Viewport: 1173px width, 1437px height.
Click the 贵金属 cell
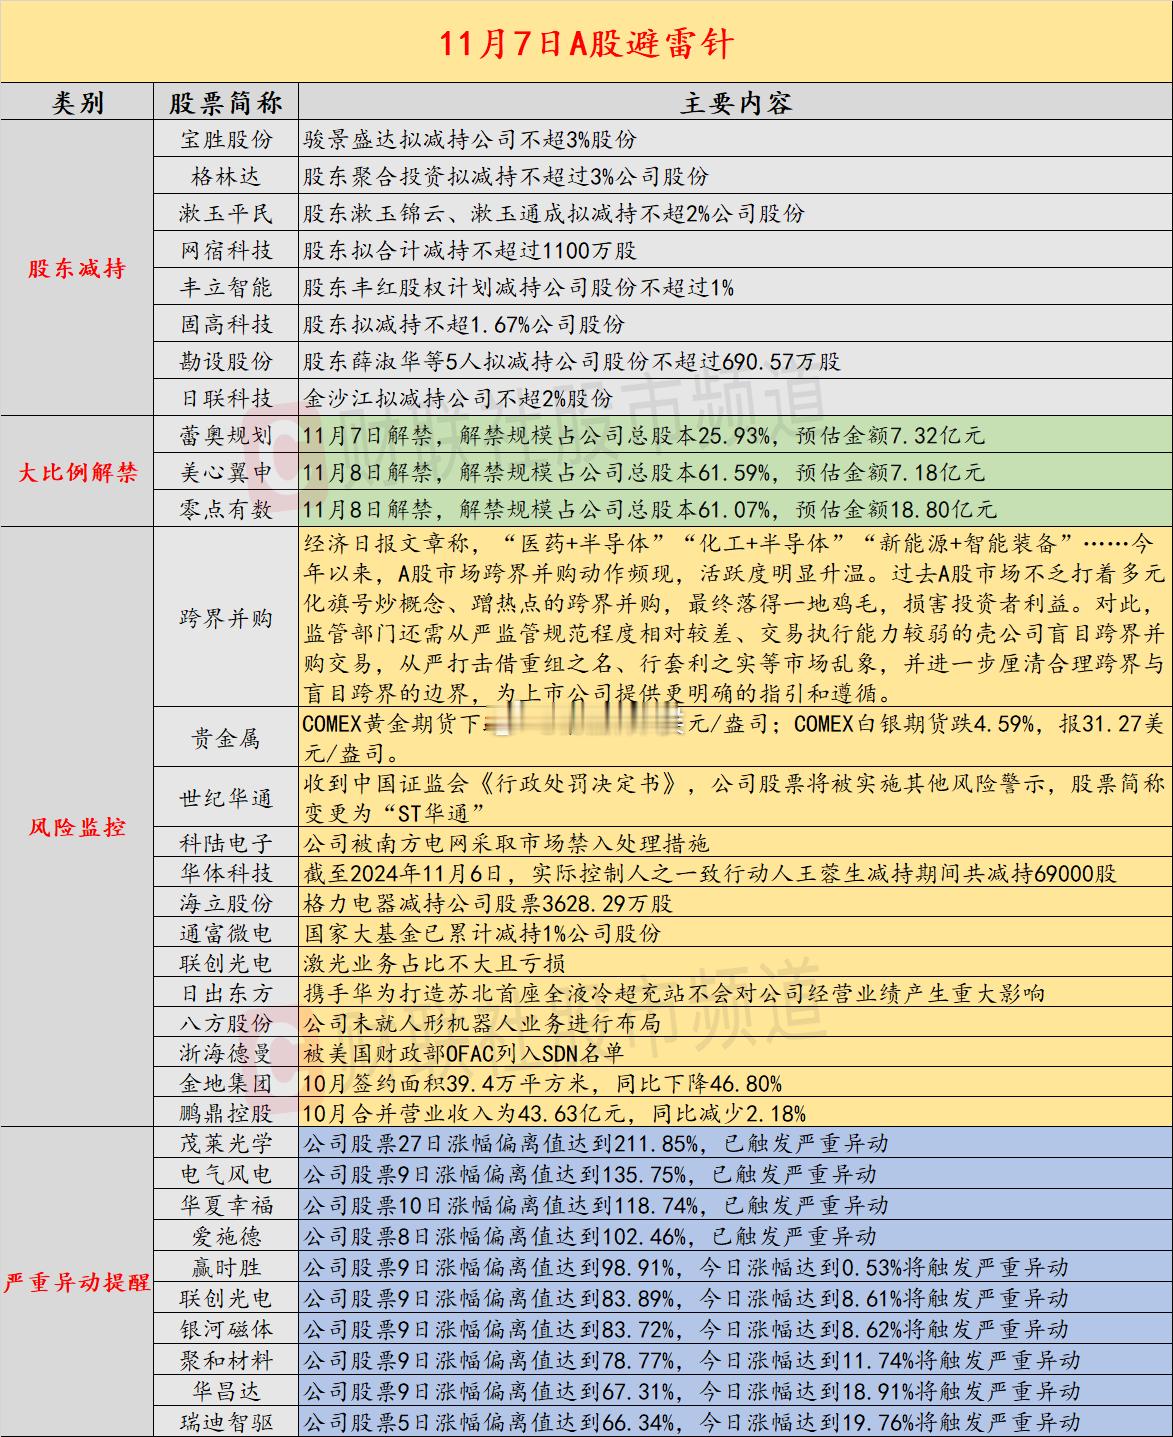(x=226, y=738)
